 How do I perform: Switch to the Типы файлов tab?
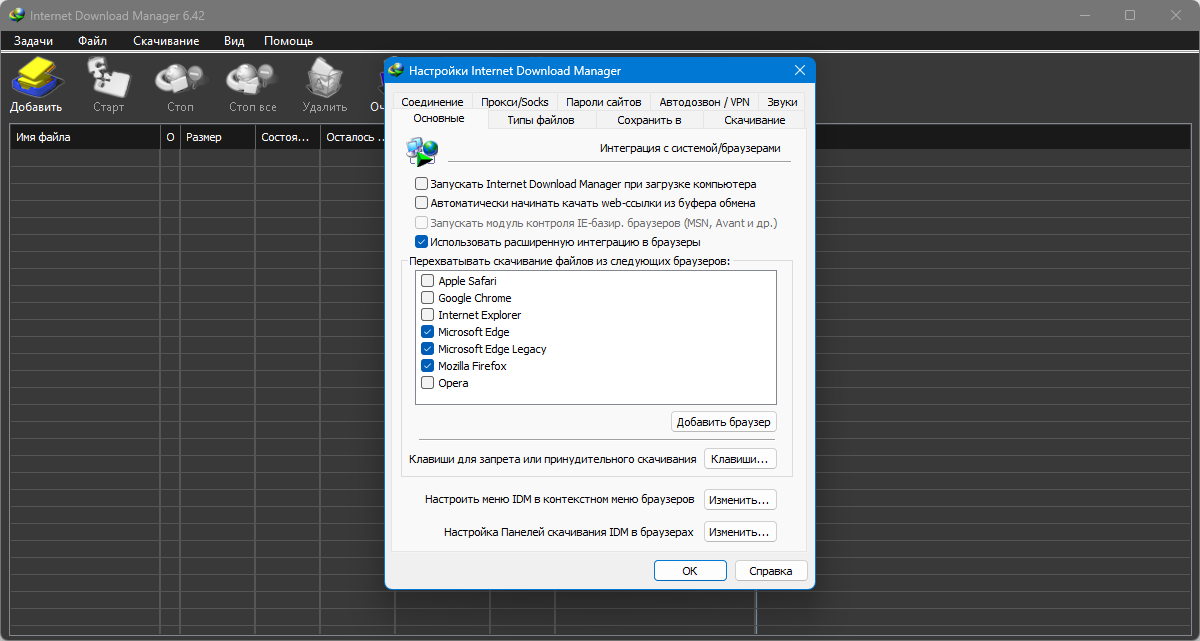(541, 120)
